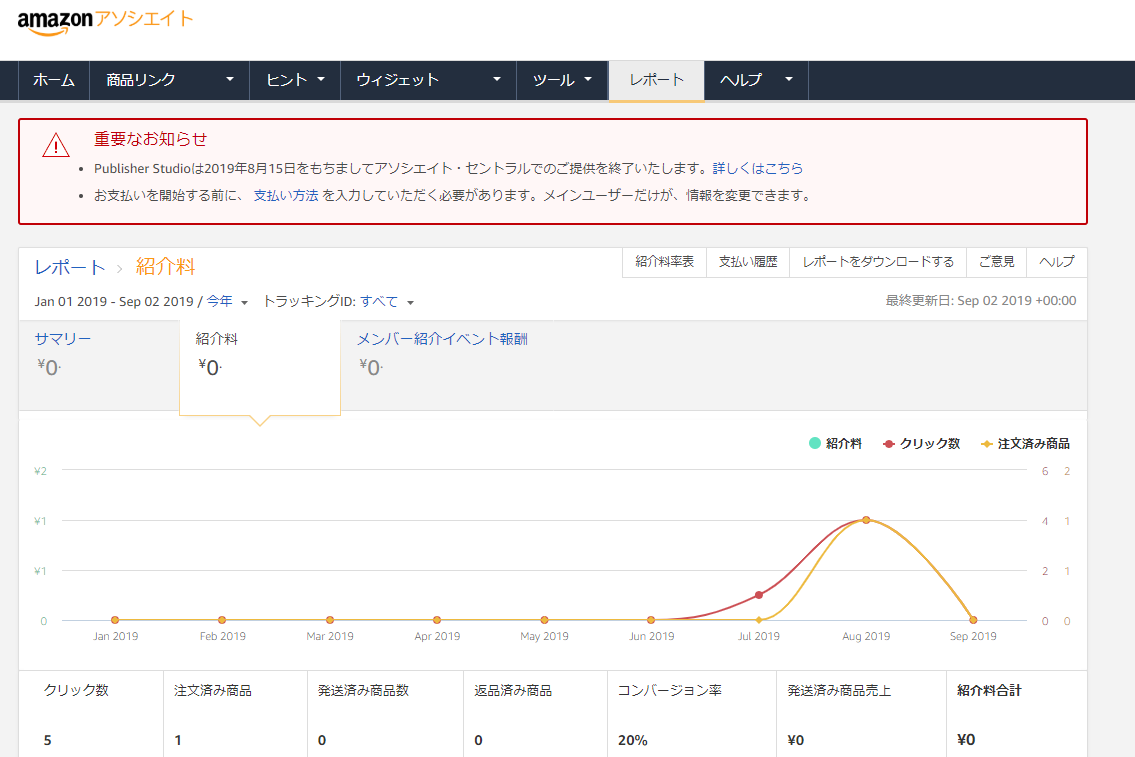The width and height of the screenshot is (1135, 757).
Task: Open the 詳しくはこちら link
Action: click(x=758, y=169)
